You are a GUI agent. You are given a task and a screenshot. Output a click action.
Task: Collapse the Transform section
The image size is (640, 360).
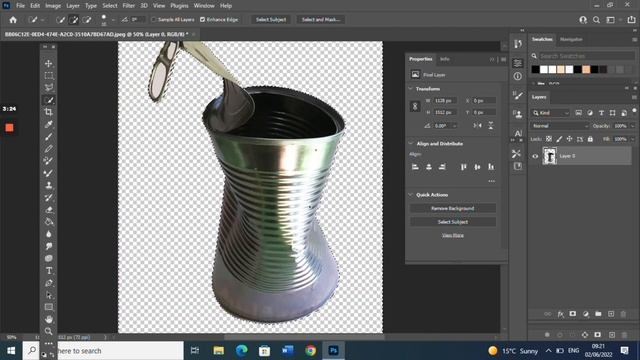click(411, 89)
